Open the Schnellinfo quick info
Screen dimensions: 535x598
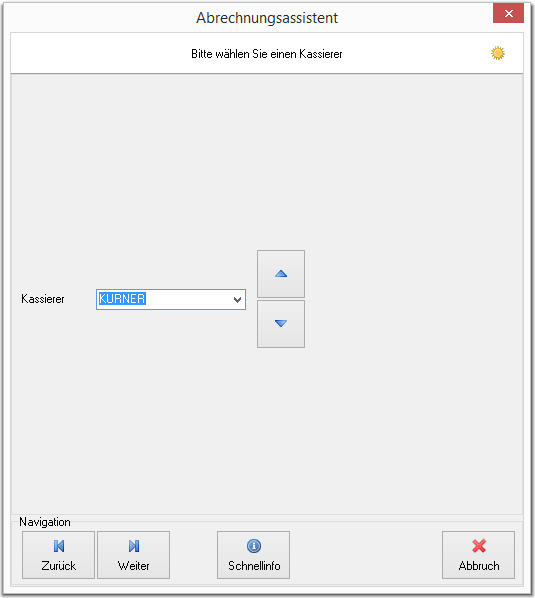pyautogui.click(x=254, y=555)
